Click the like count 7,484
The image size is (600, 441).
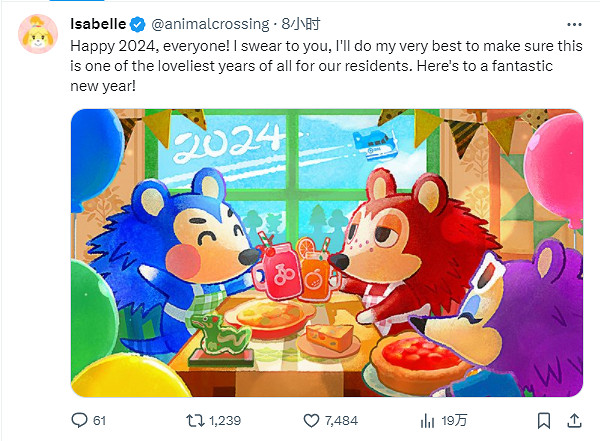(342, 420)
